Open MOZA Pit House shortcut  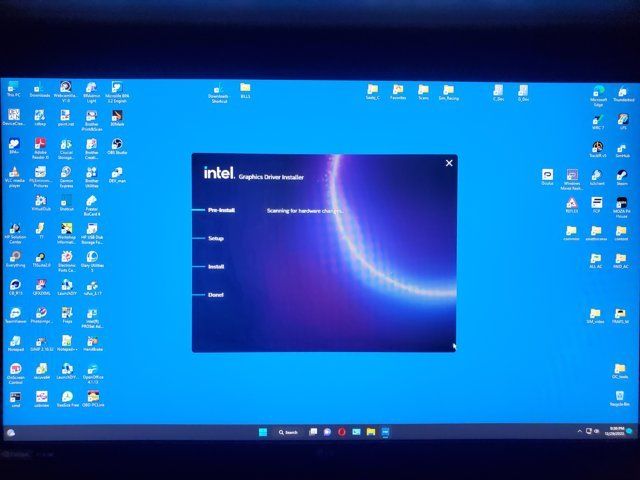pyautogui.click(x=621, y=207)
